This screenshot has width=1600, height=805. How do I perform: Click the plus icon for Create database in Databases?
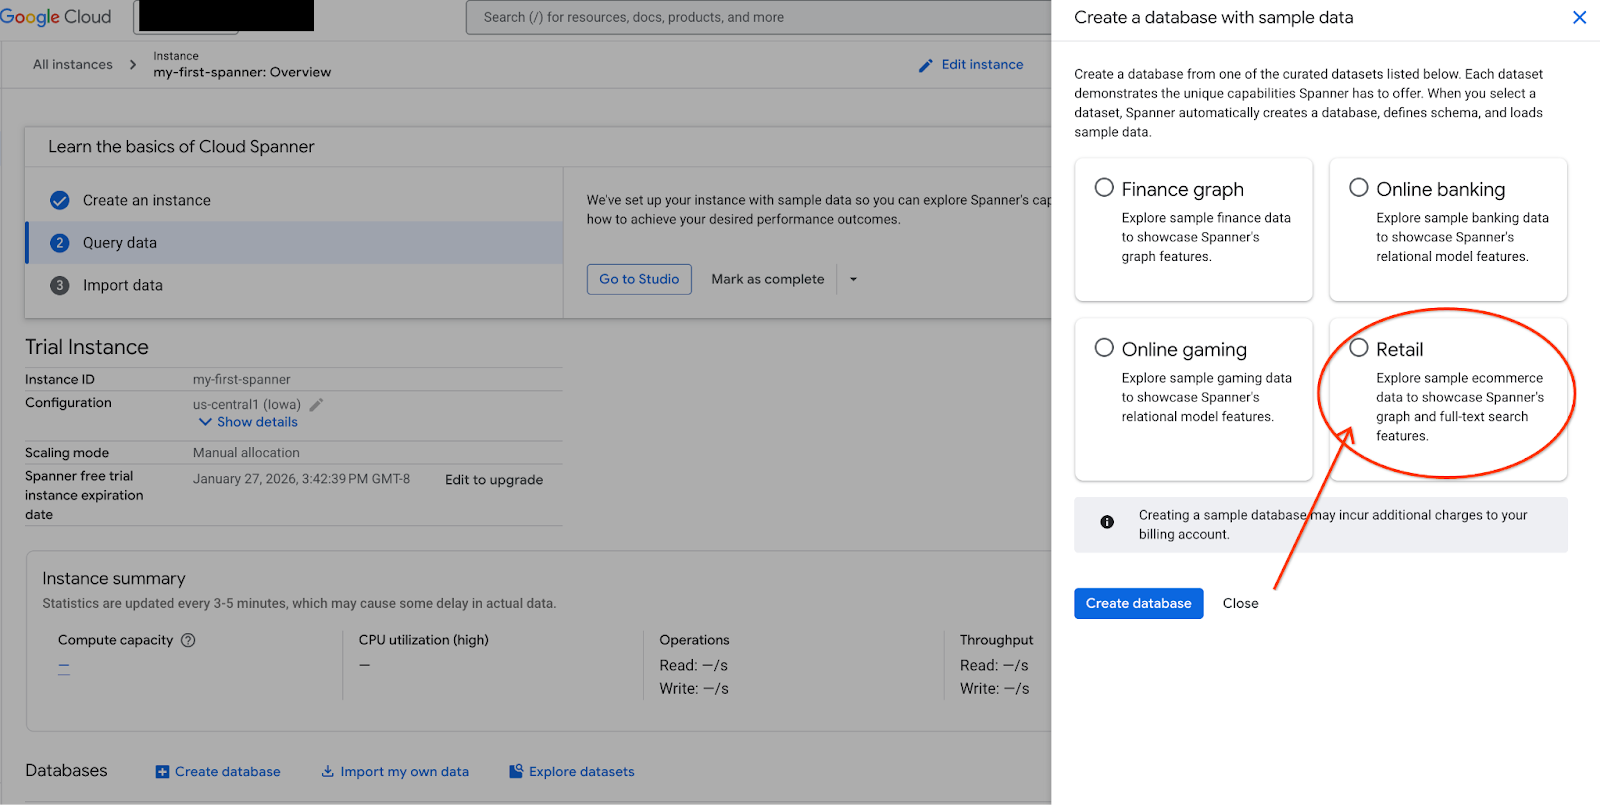pos(162,772)
